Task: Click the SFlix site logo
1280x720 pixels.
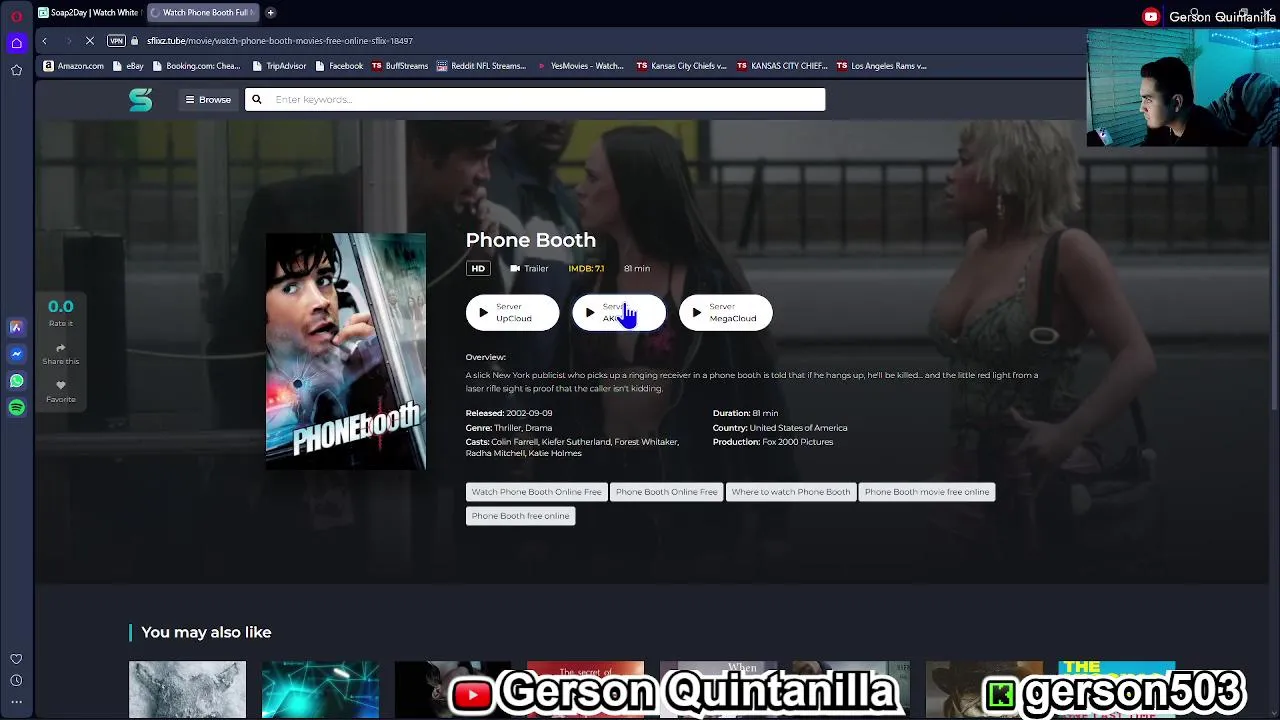Action: (x=140, y=99)
